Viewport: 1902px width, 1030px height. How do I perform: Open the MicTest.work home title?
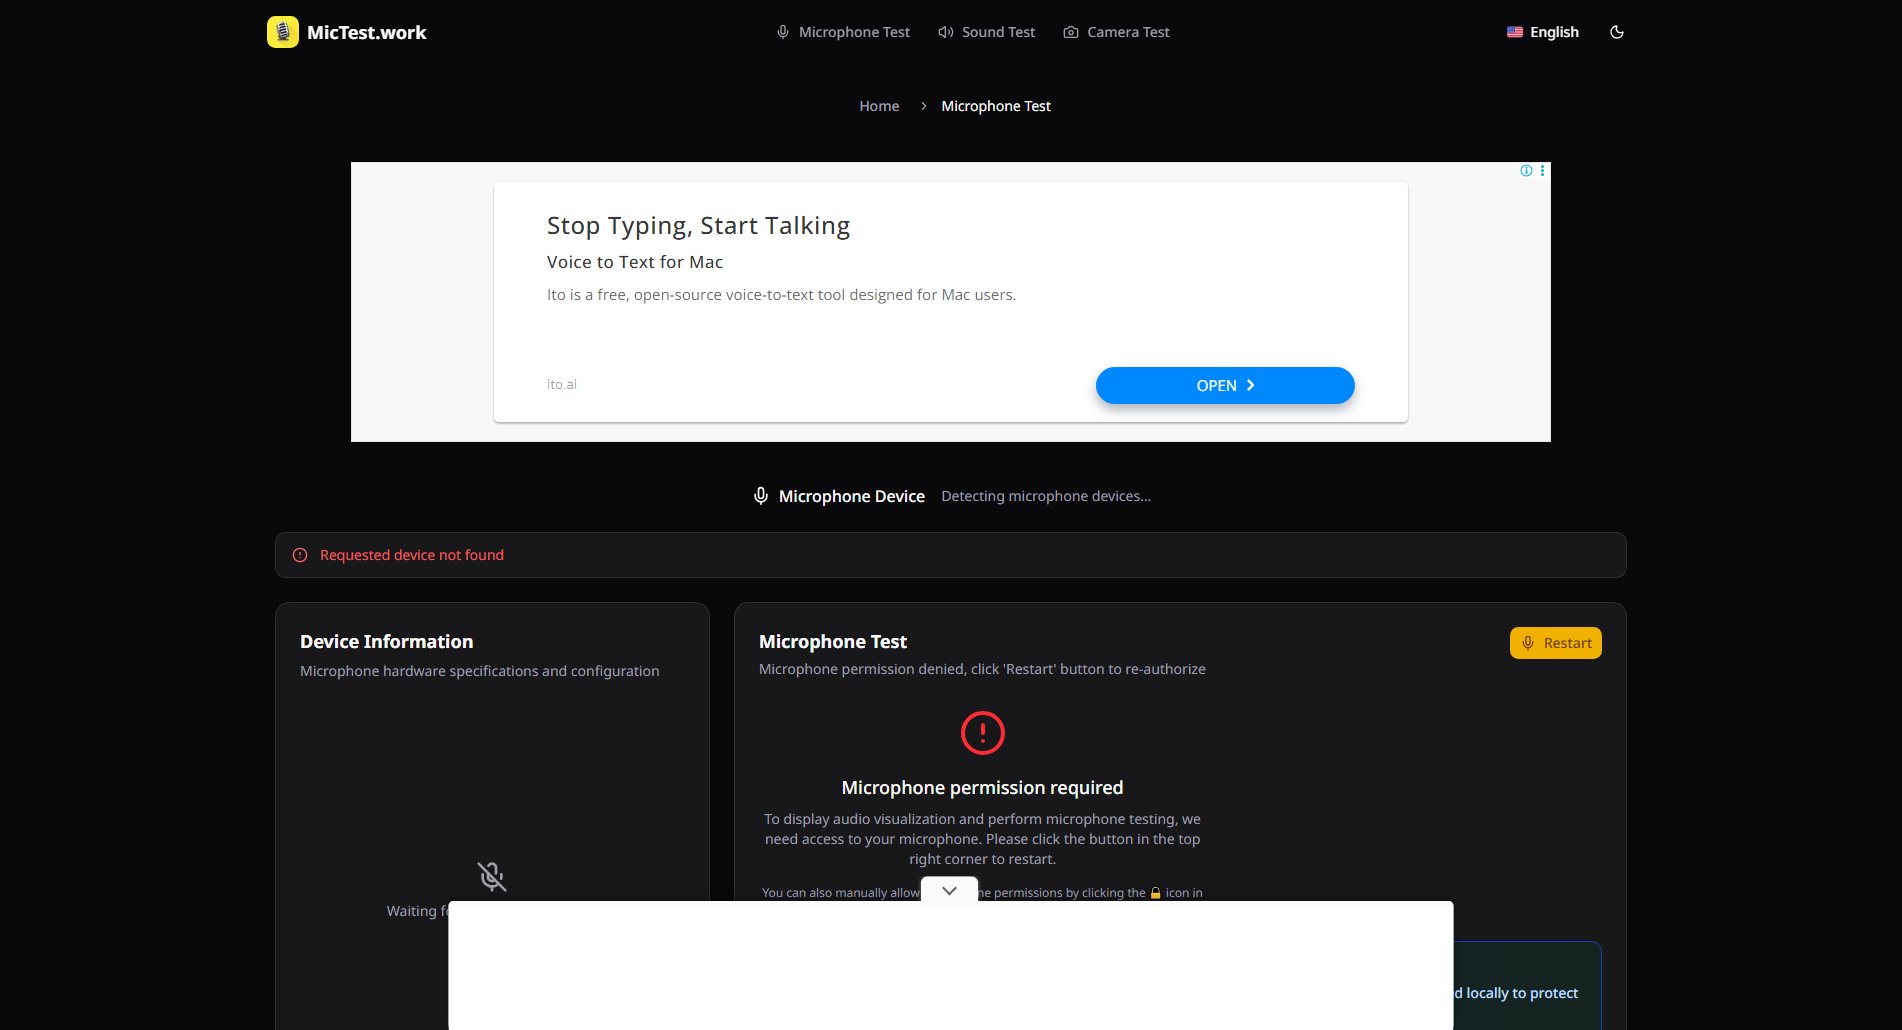(366, 32)
